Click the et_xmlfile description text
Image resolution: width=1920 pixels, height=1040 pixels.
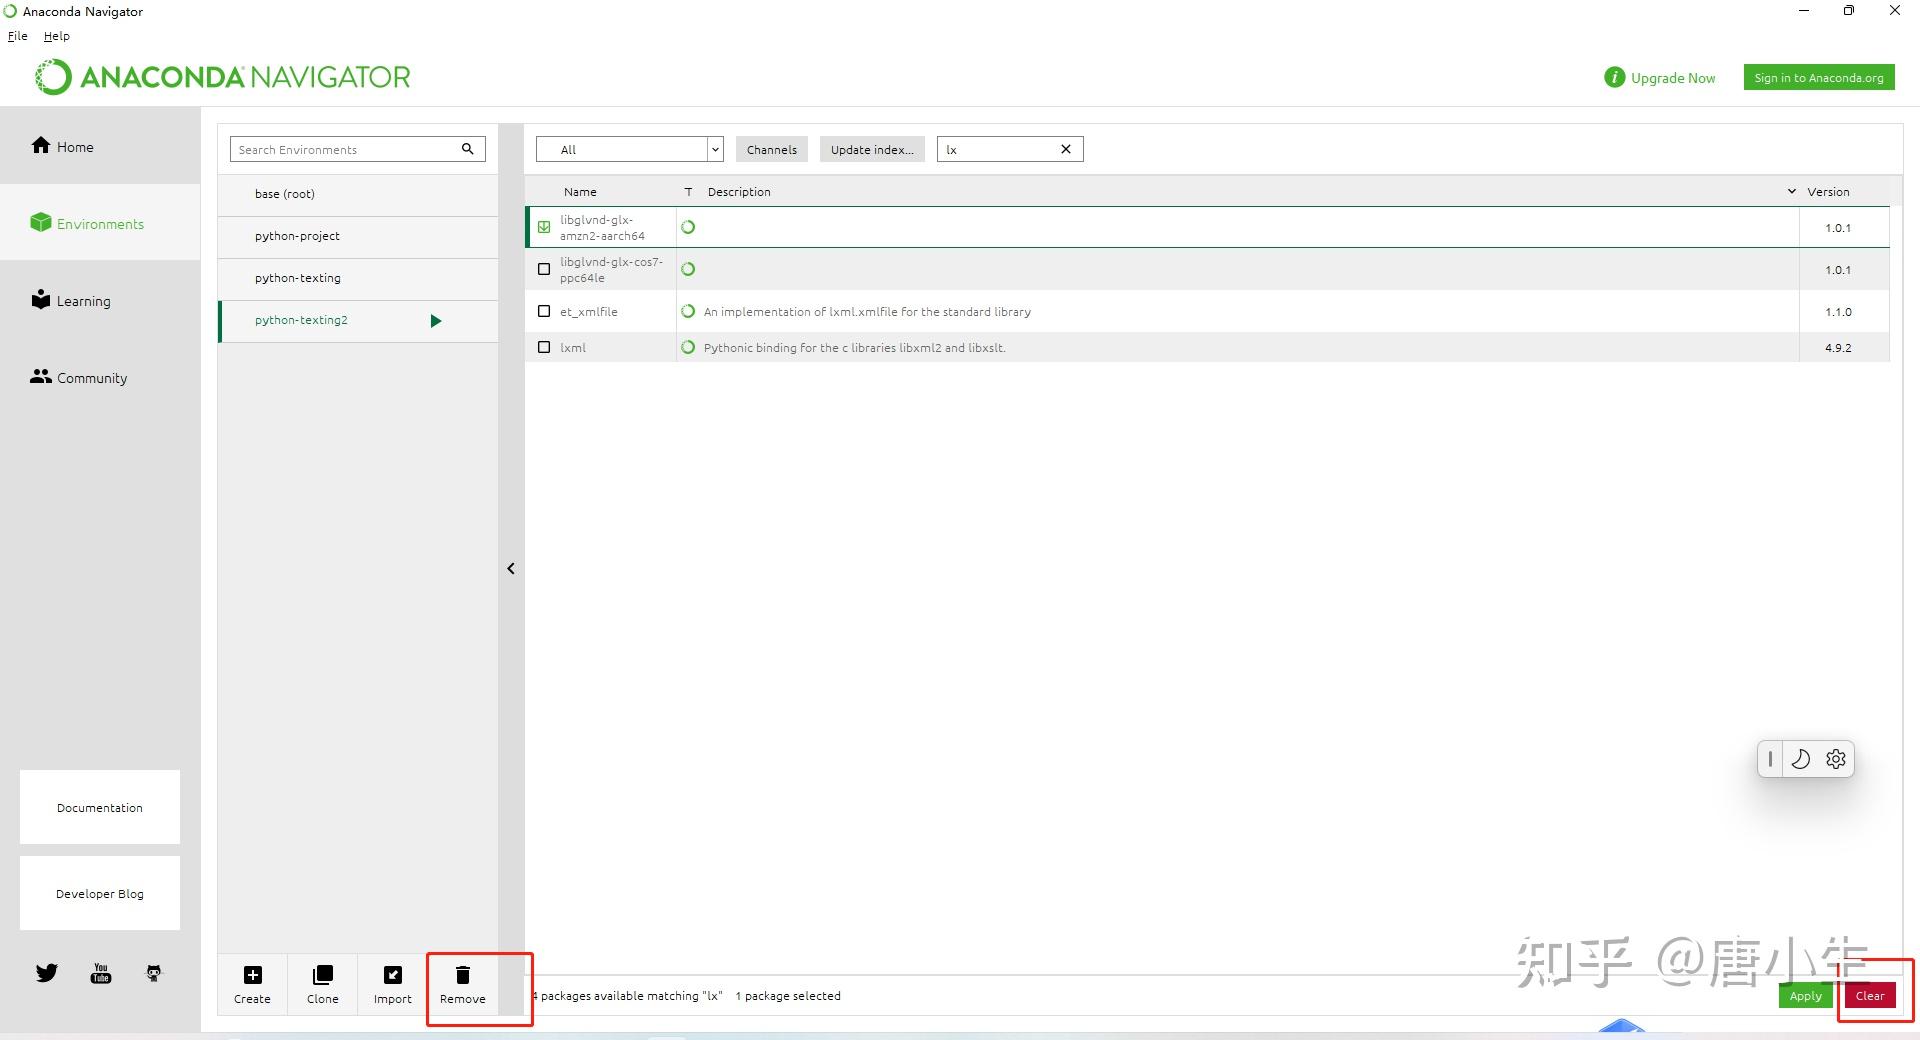pyautogui.click(x=867, y=311)
